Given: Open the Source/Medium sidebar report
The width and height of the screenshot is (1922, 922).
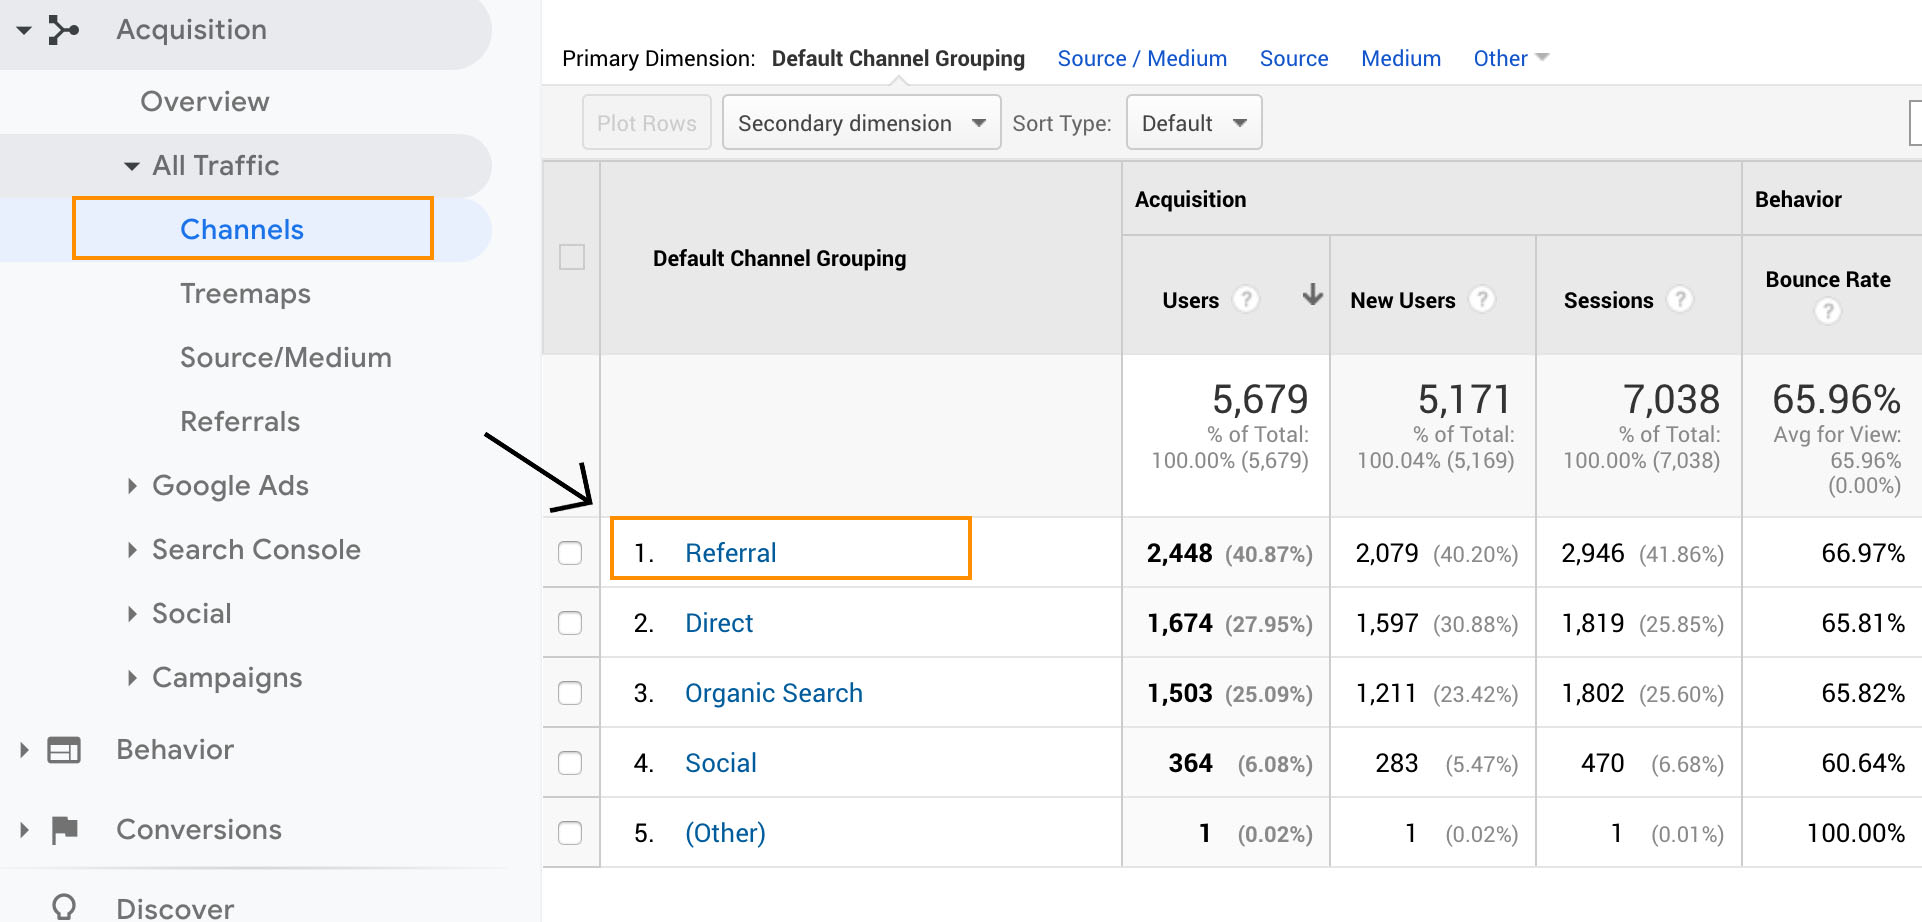Looking at the screenshot, I should 286,358.
